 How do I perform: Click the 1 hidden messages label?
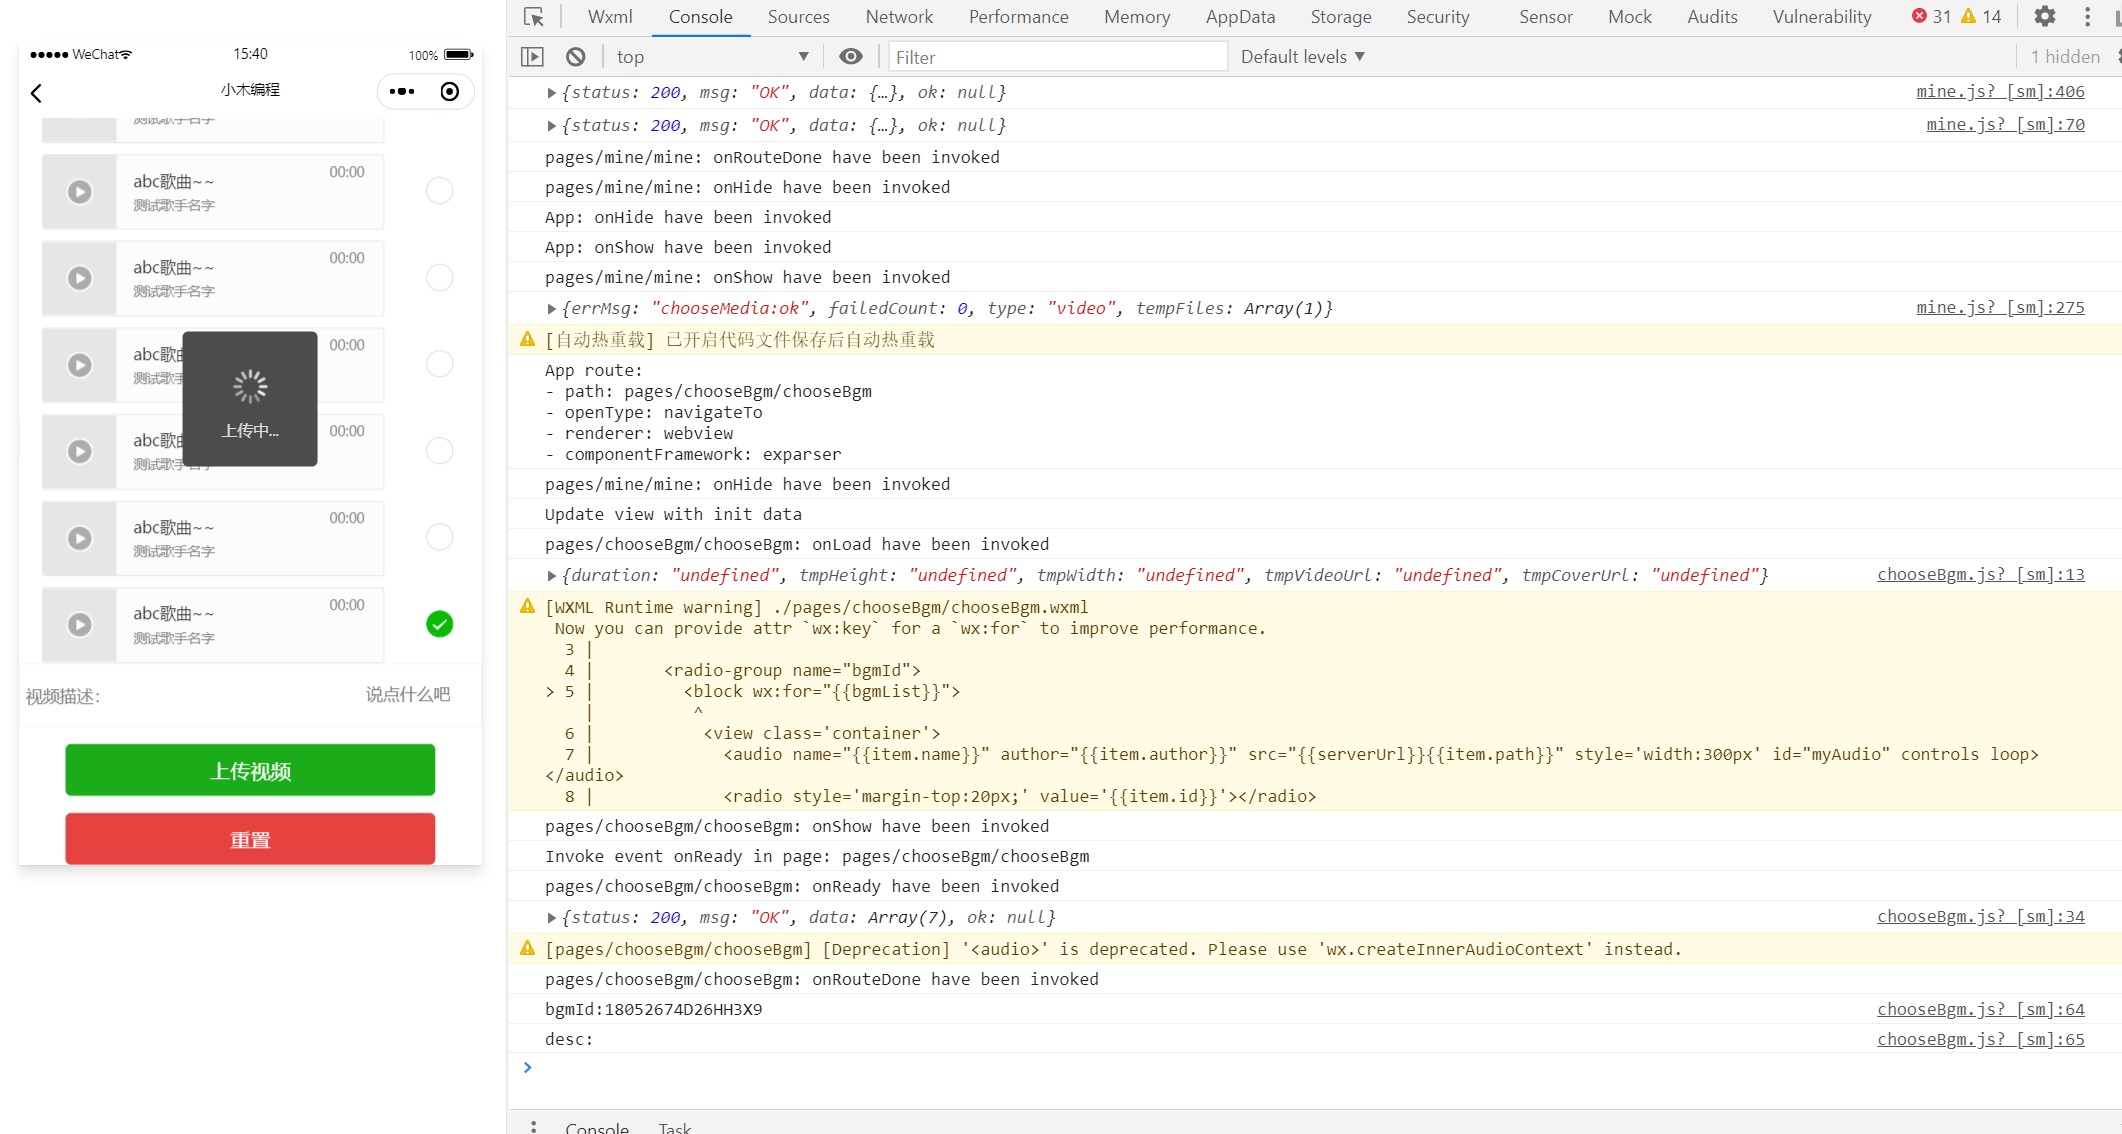(x=2065, y=57)
